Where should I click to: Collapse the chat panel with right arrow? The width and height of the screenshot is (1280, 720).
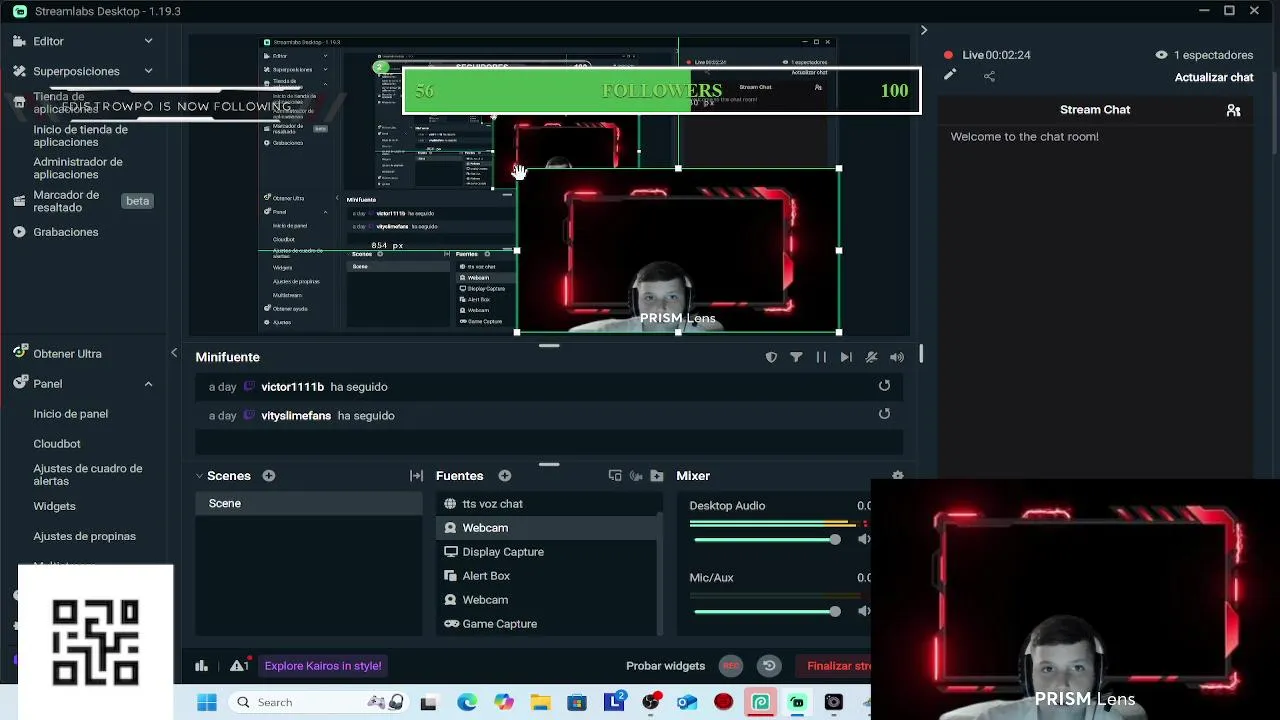click(x=924, y=31)
